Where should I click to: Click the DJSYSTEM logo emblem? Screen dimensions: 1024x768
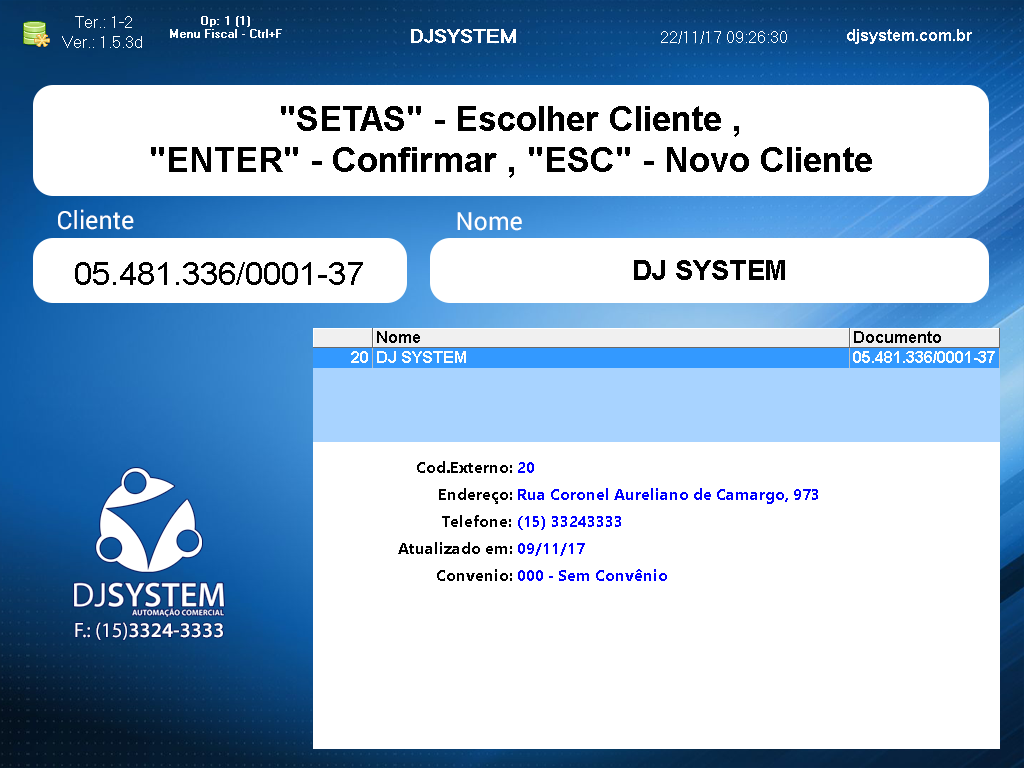click(149, 520)
